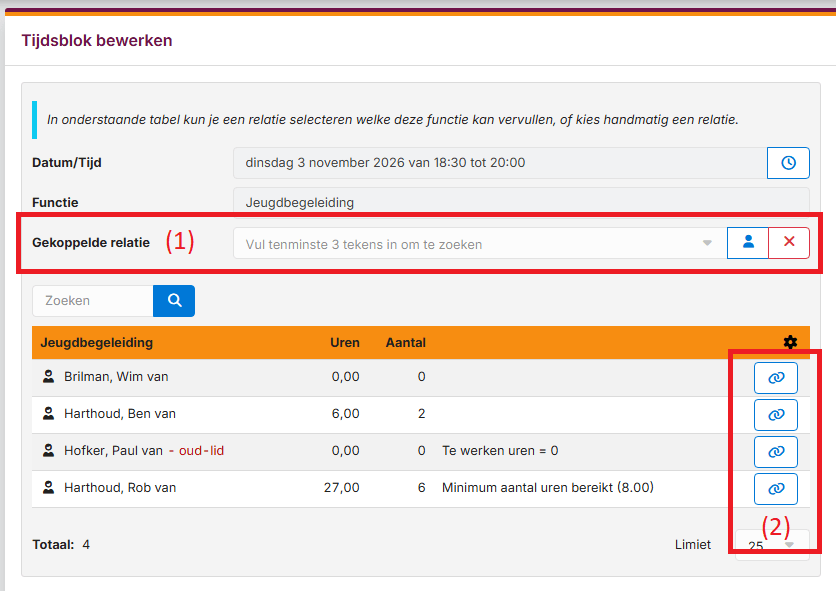Link Brilman, Wim van with chain icon
This screenshot has height=591, width=836.
pyautogui.click(x=776, y=378)
